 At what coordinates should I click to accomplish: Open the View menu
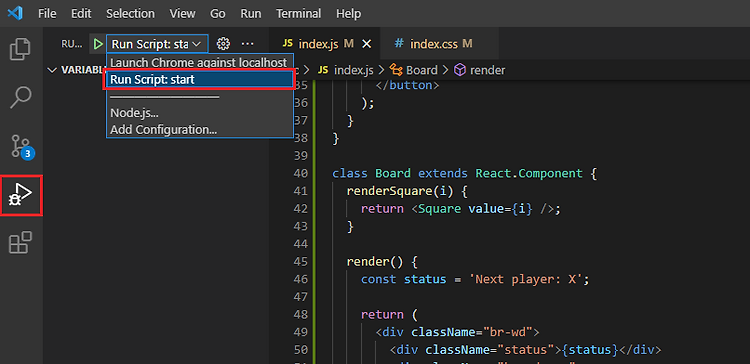[182, 13]
